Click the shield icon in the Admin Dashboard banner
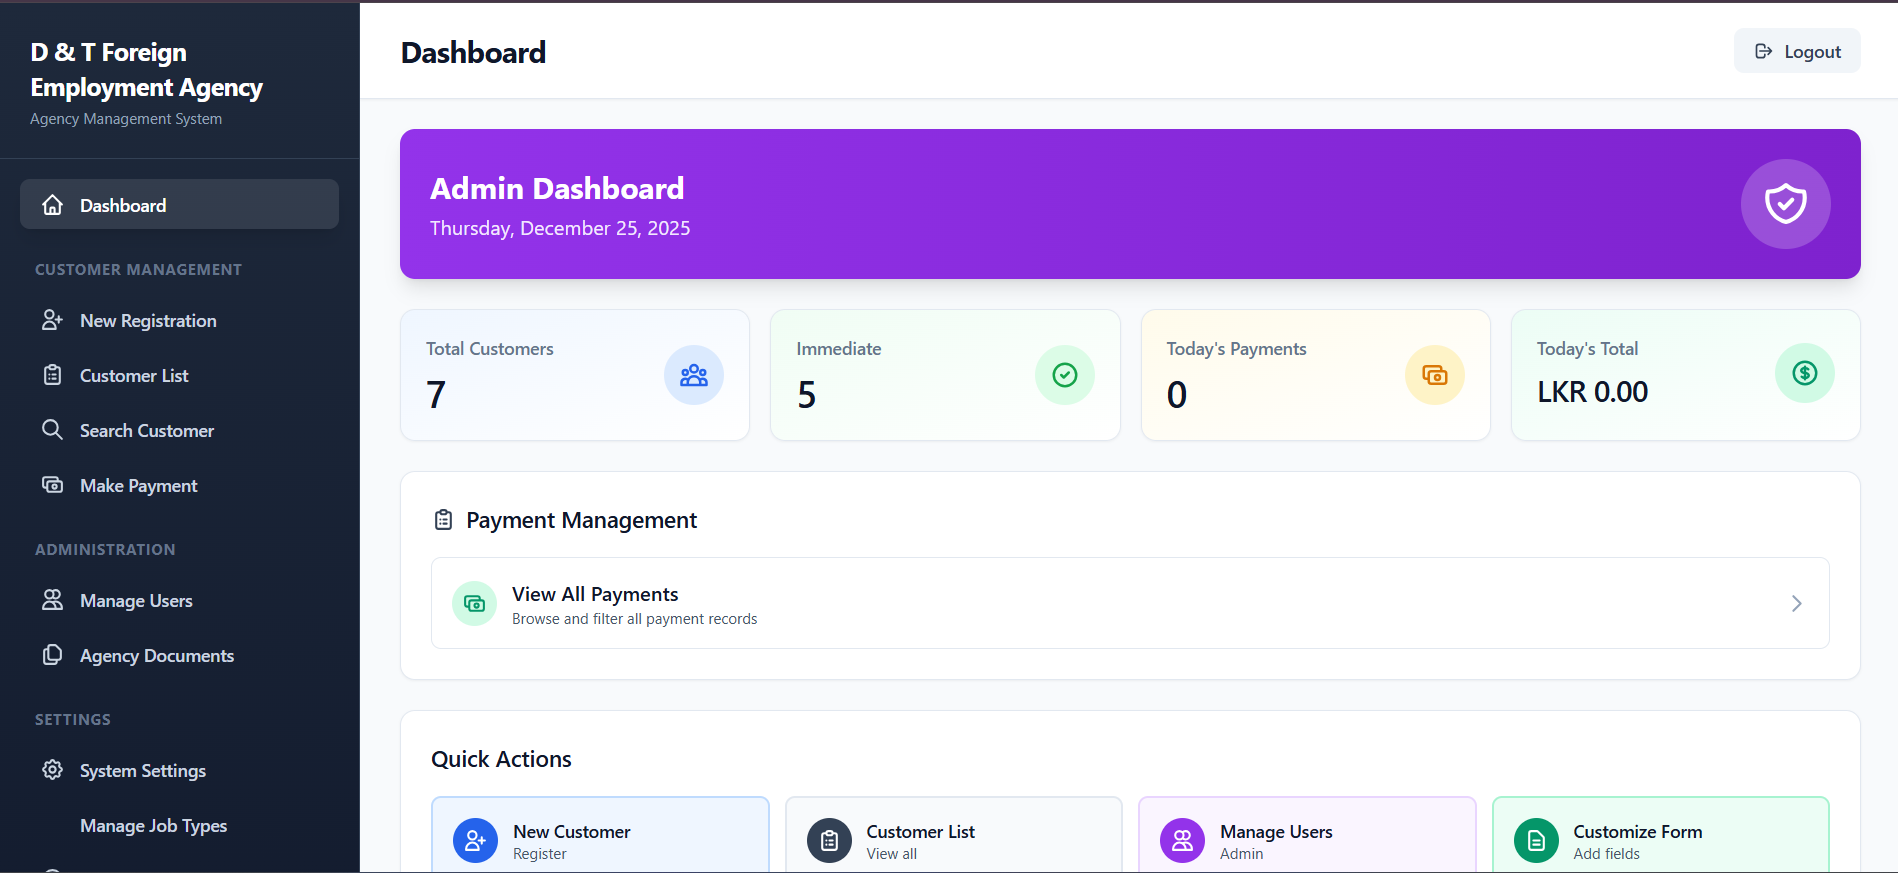This screenshot has height=873, width=1898. click(x=1785, y=204)
